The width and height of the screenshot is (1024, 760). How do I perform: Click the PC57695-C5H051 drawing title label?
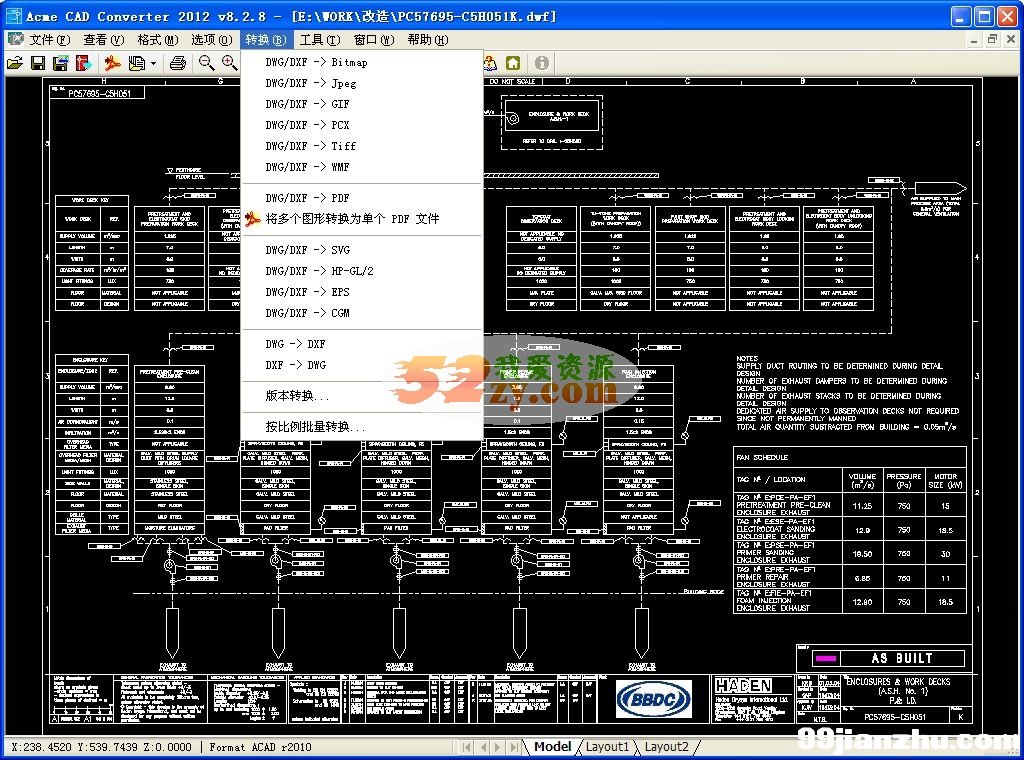pos(99,93)
